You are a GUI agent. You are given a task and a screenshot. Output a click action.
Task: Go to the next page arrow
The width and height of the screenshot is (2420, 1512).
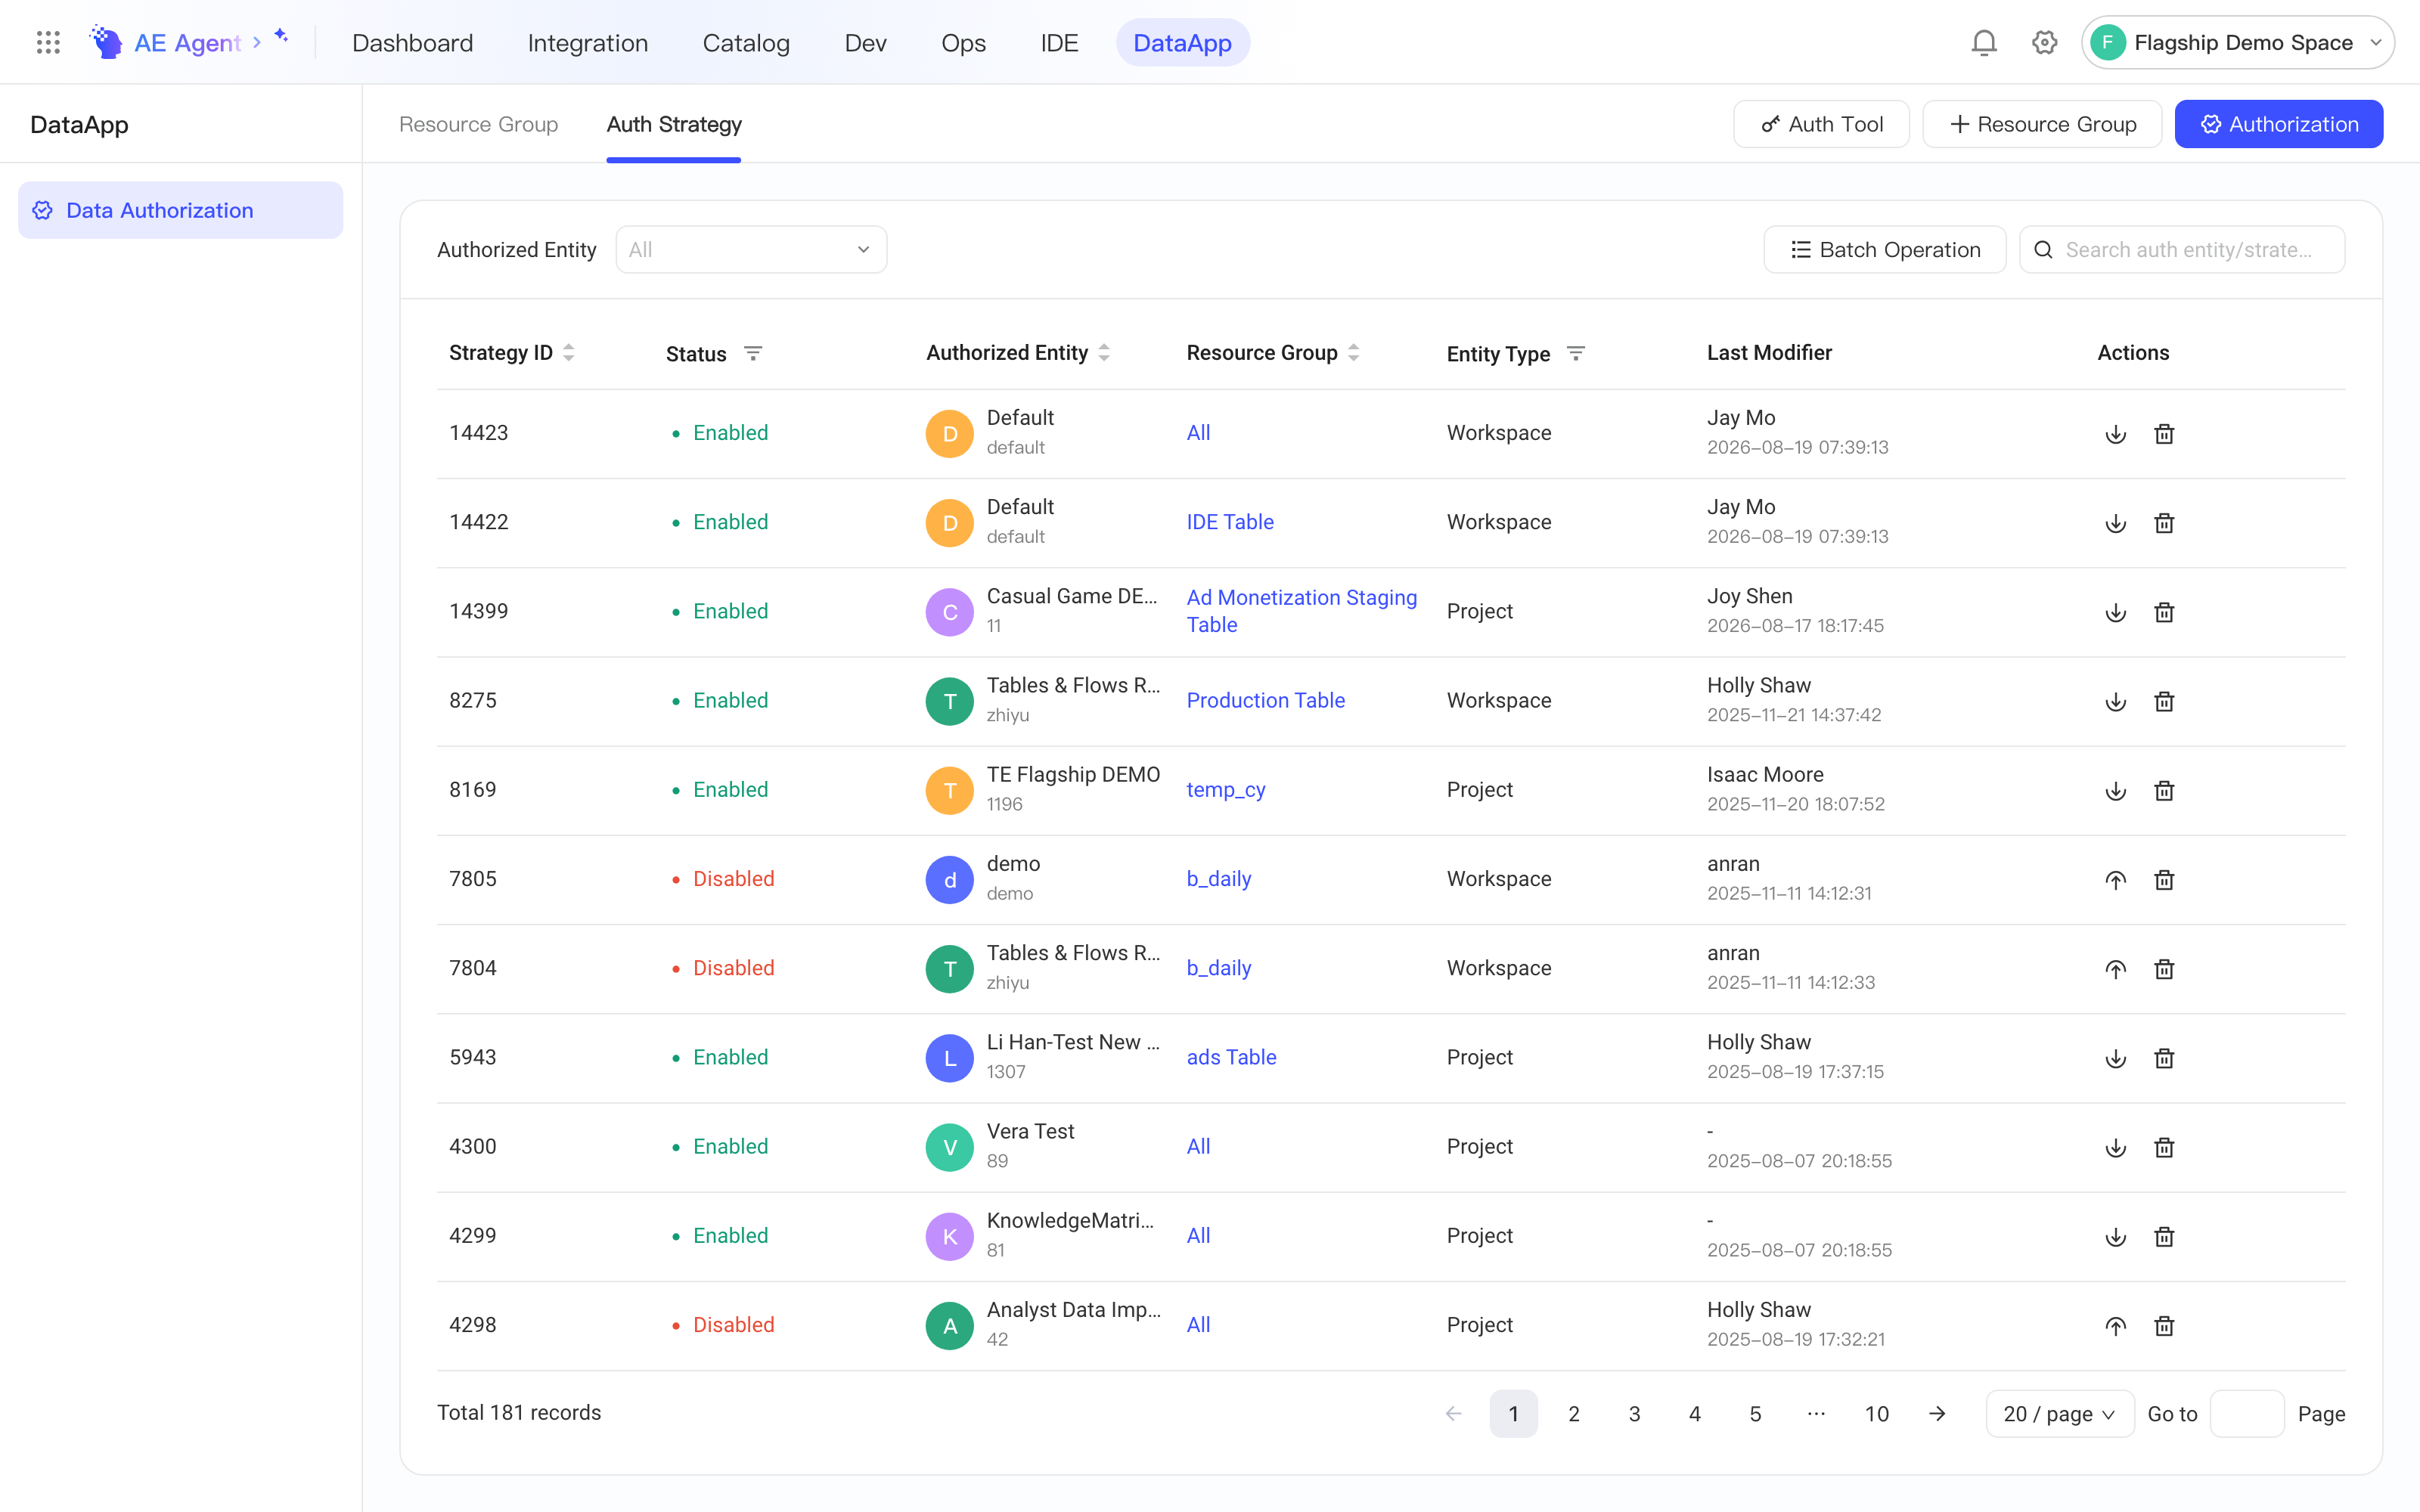pyautogui.click(x=1937, y=1413)
